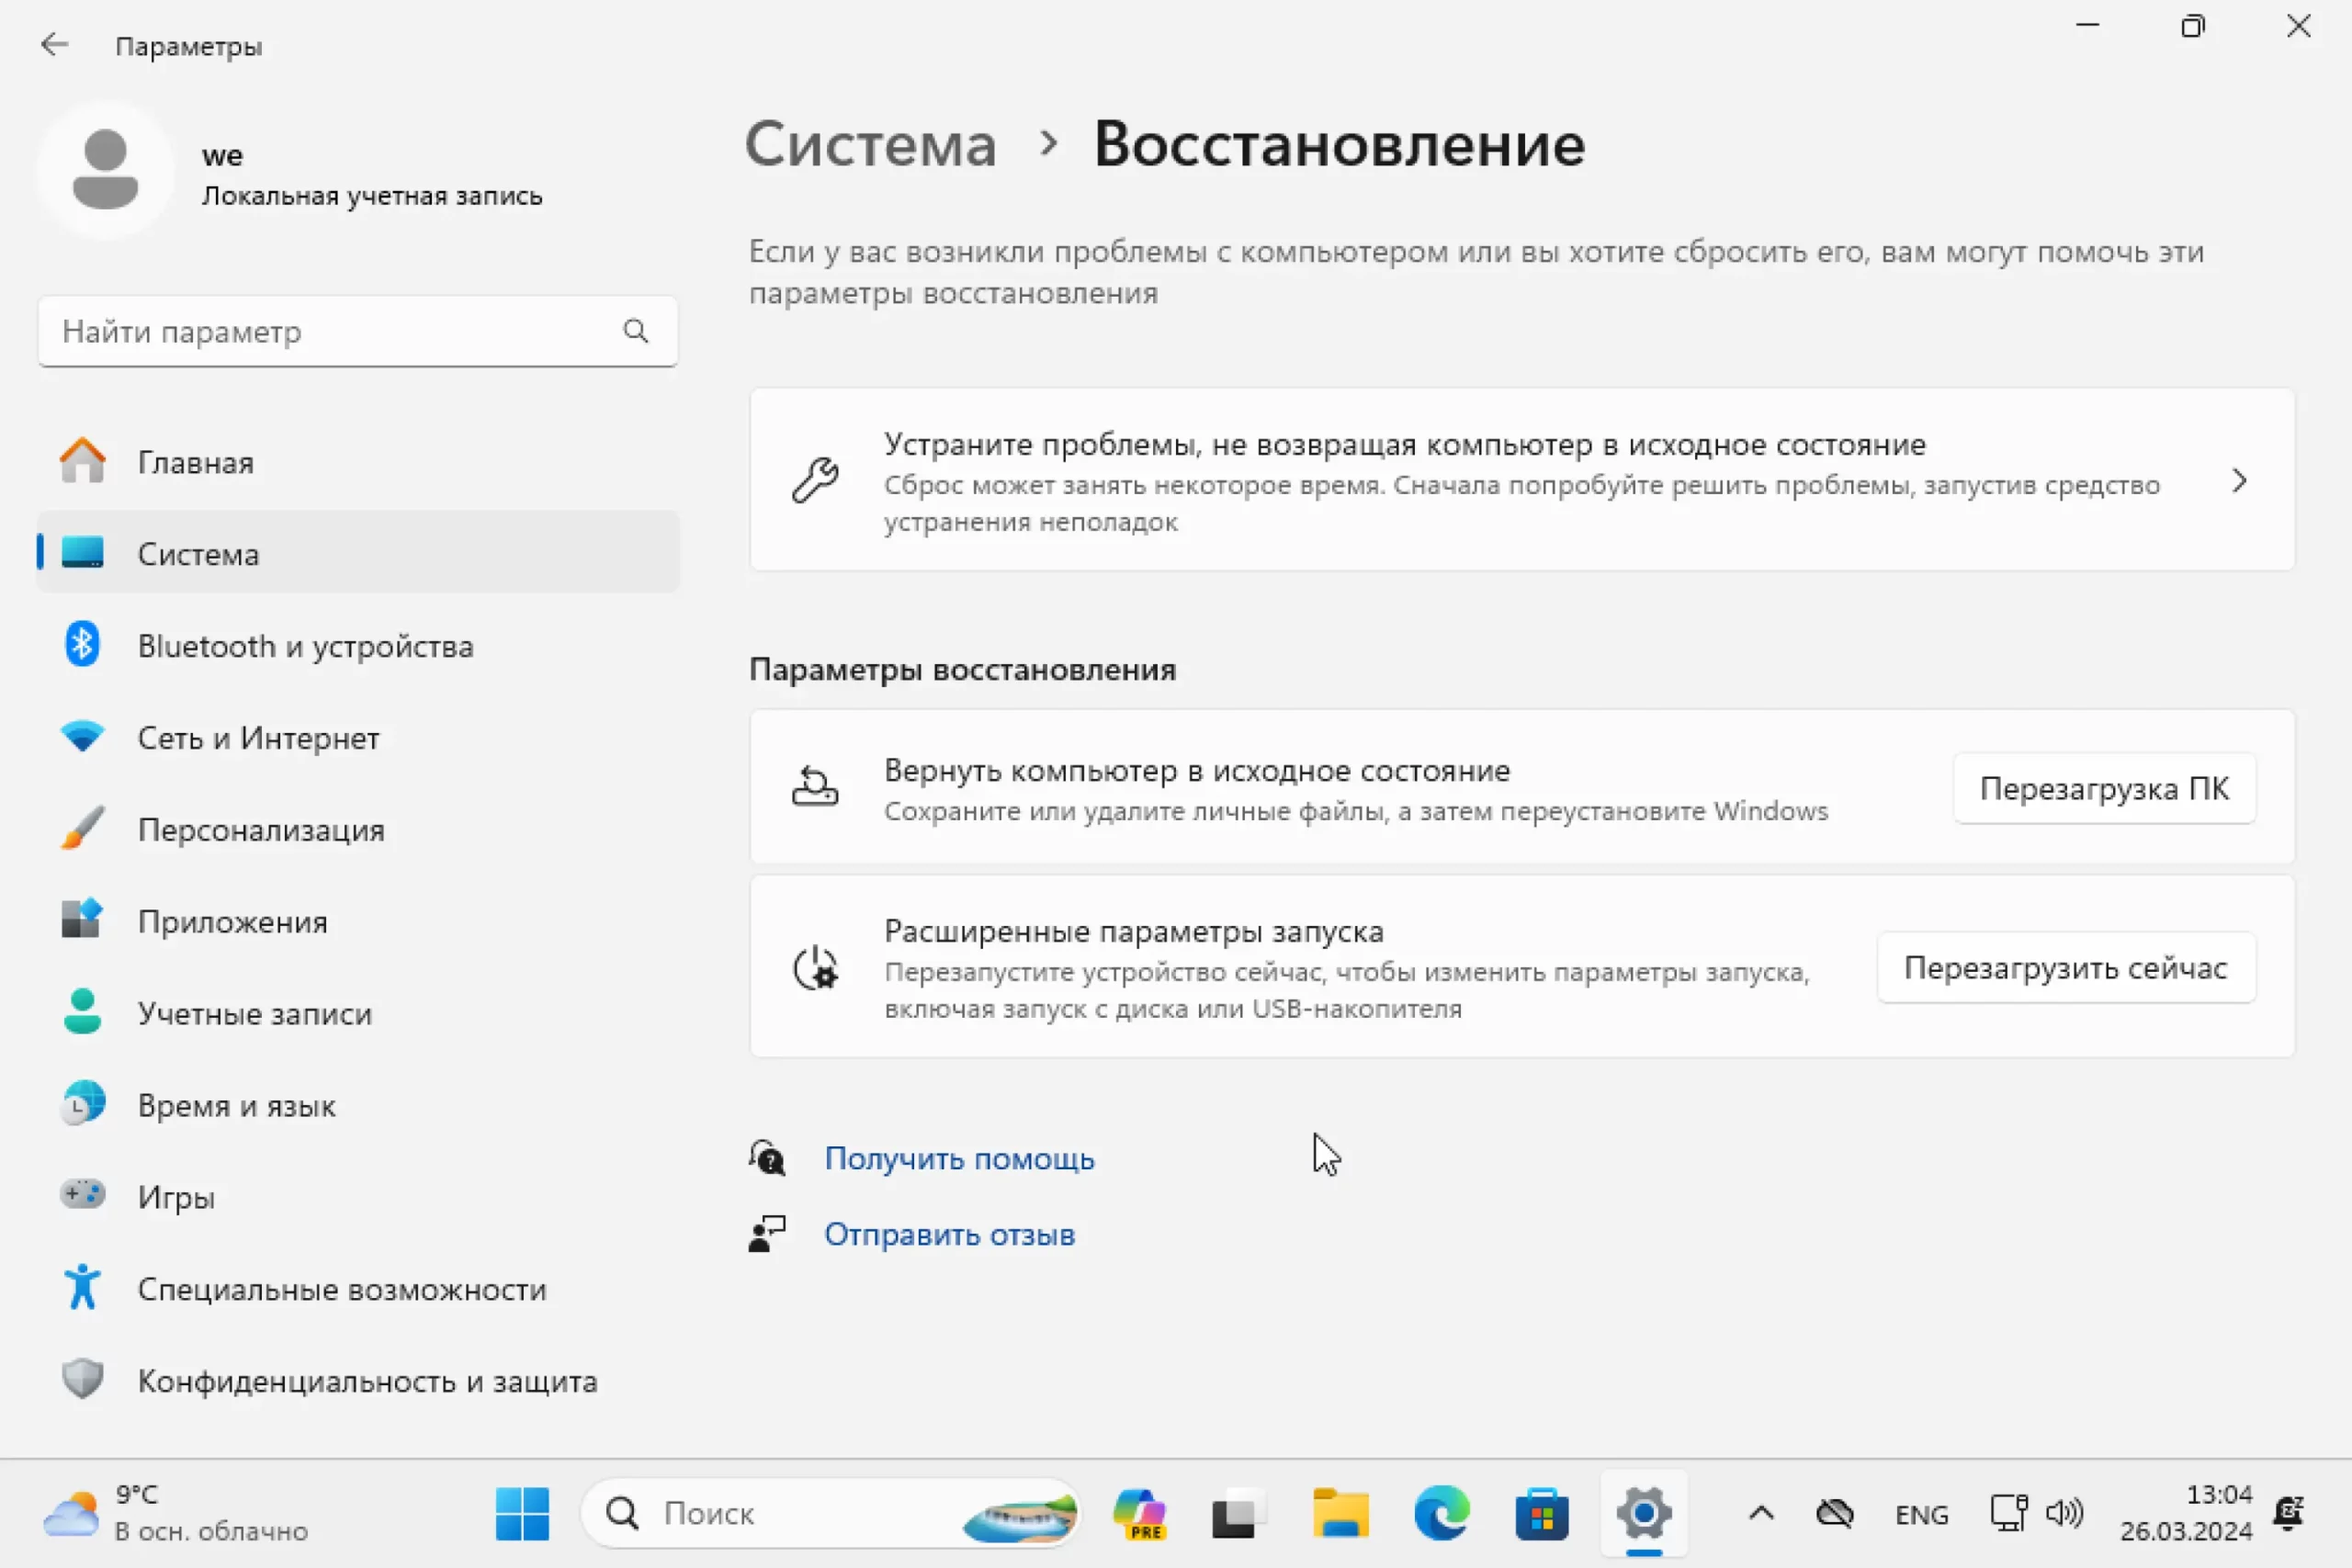Click Система in the breadcrumb

pos(870,145)
